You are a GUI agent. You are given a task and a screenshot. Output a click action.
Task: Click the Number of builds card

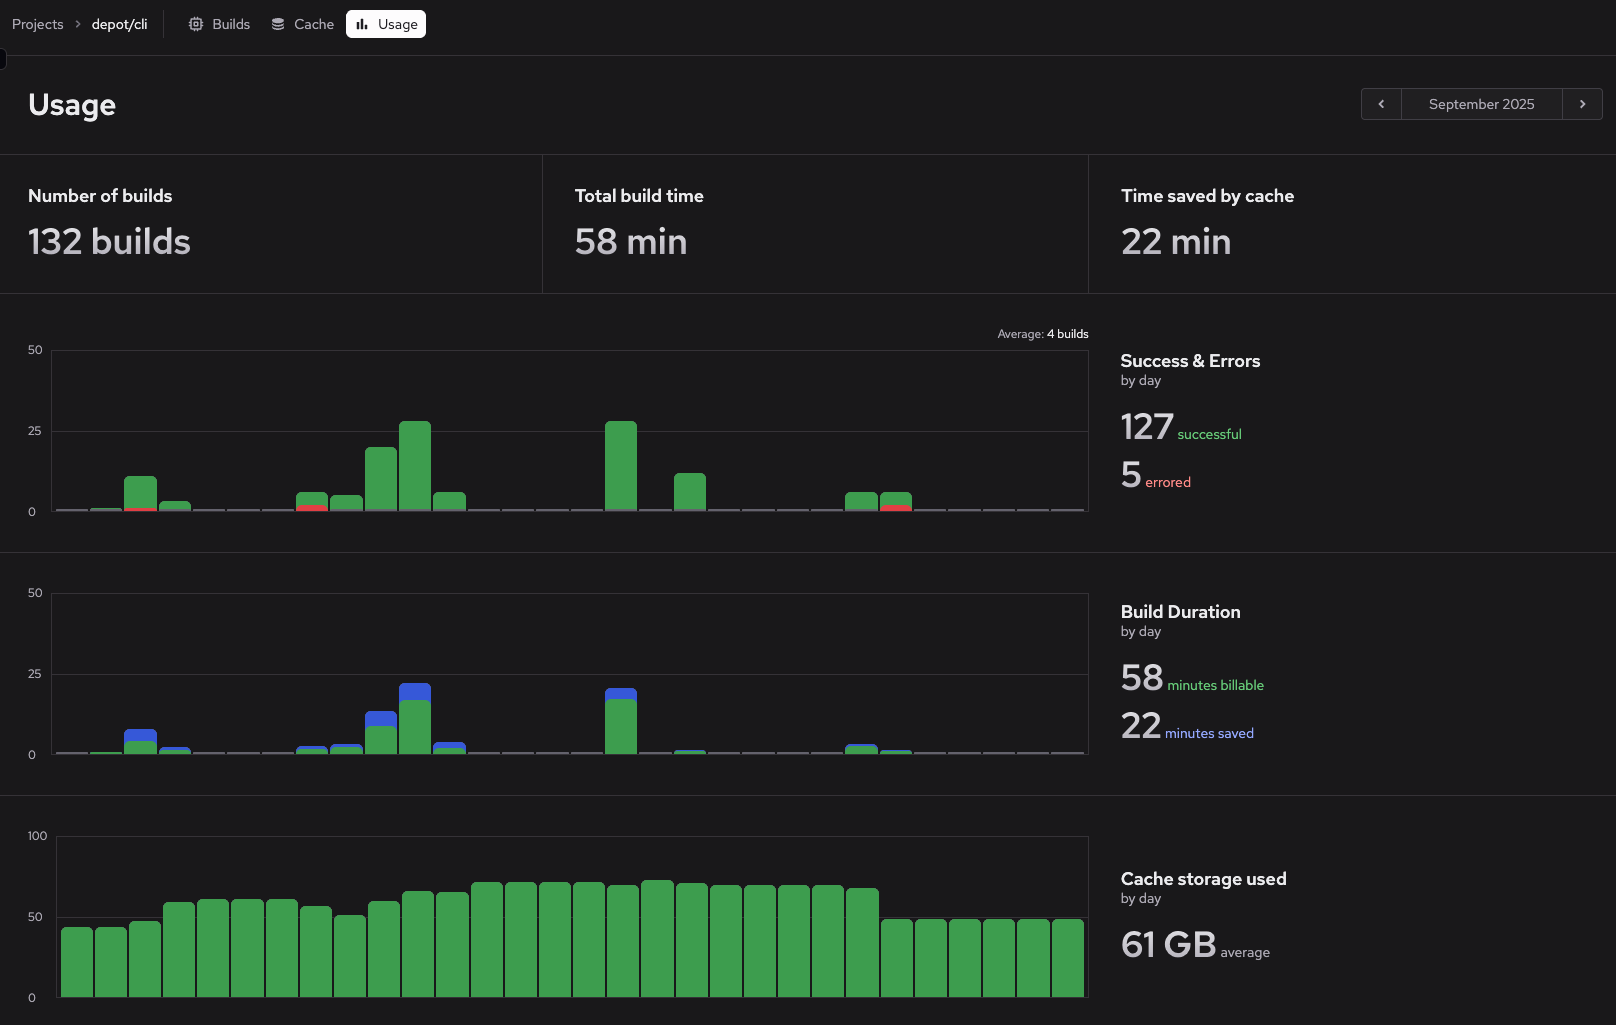click(270, 223)
